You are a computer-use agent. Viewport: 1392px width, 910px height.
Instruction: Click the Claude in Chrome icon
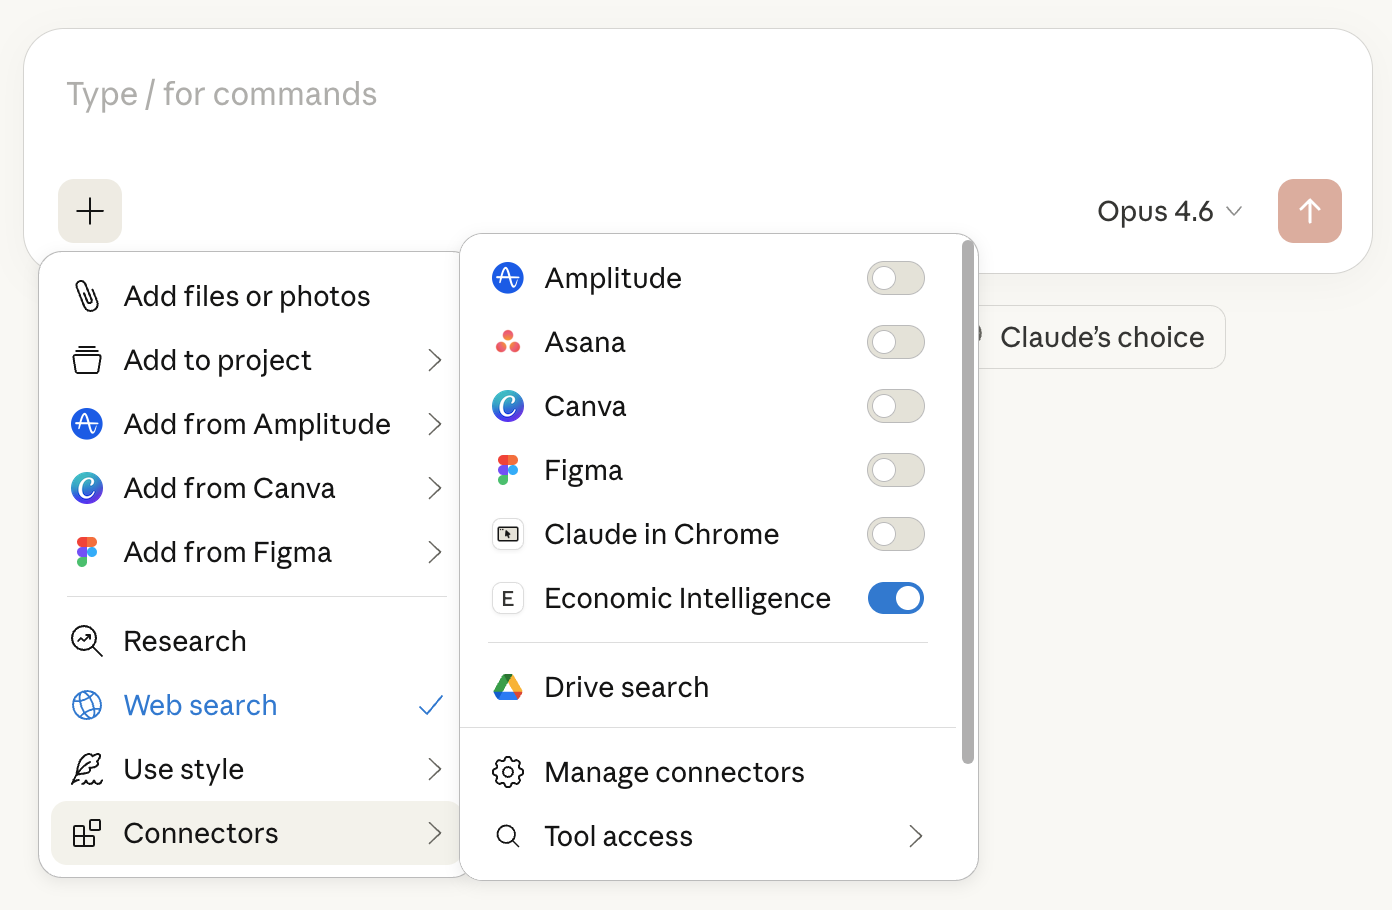tap(508, 534)
